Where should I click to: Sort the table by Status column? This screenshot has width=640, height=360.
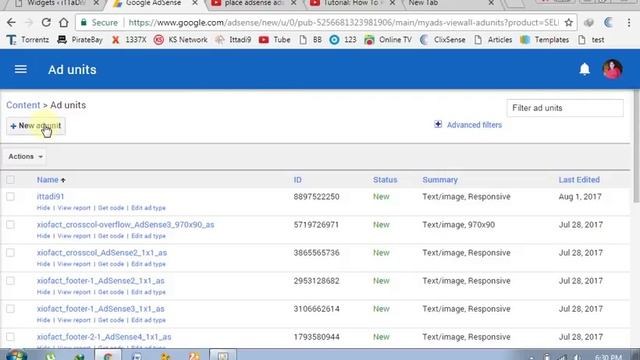pyautogui.click(x=385, y=180)
